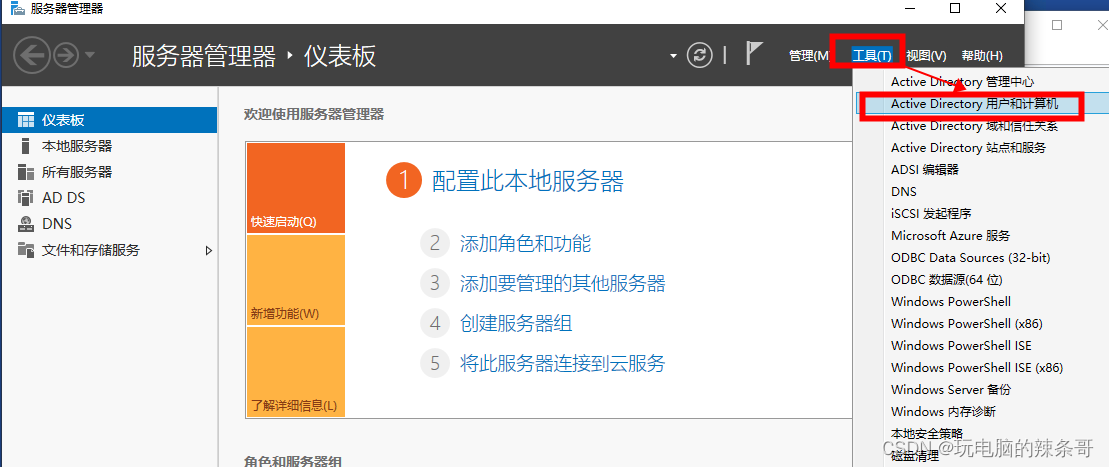Click the 仪表板 grid icon
Screen dimensions: 1109x467
pos(26,120)
